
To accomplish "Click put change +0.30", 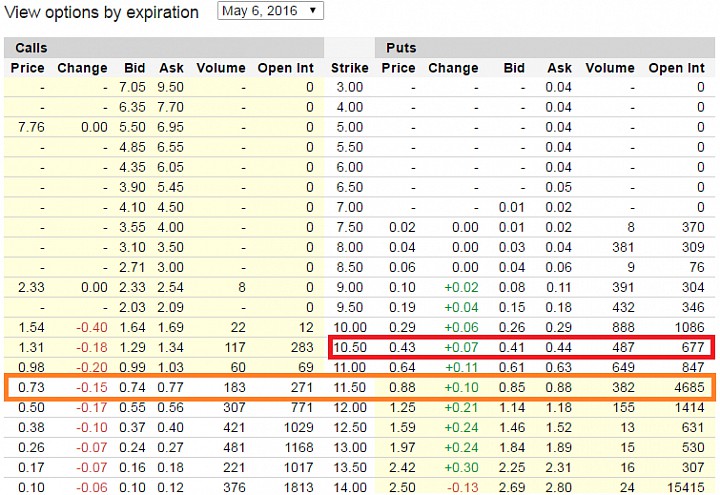I will point(461,467).
